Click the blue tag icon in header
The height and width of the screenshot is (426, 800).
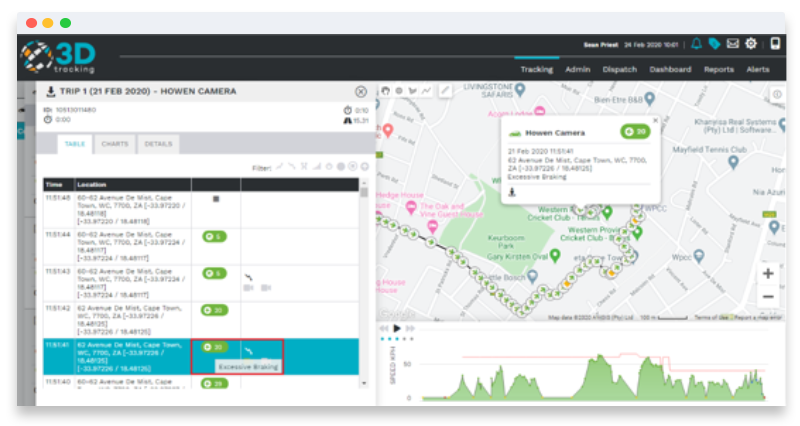tap(714, 44)
